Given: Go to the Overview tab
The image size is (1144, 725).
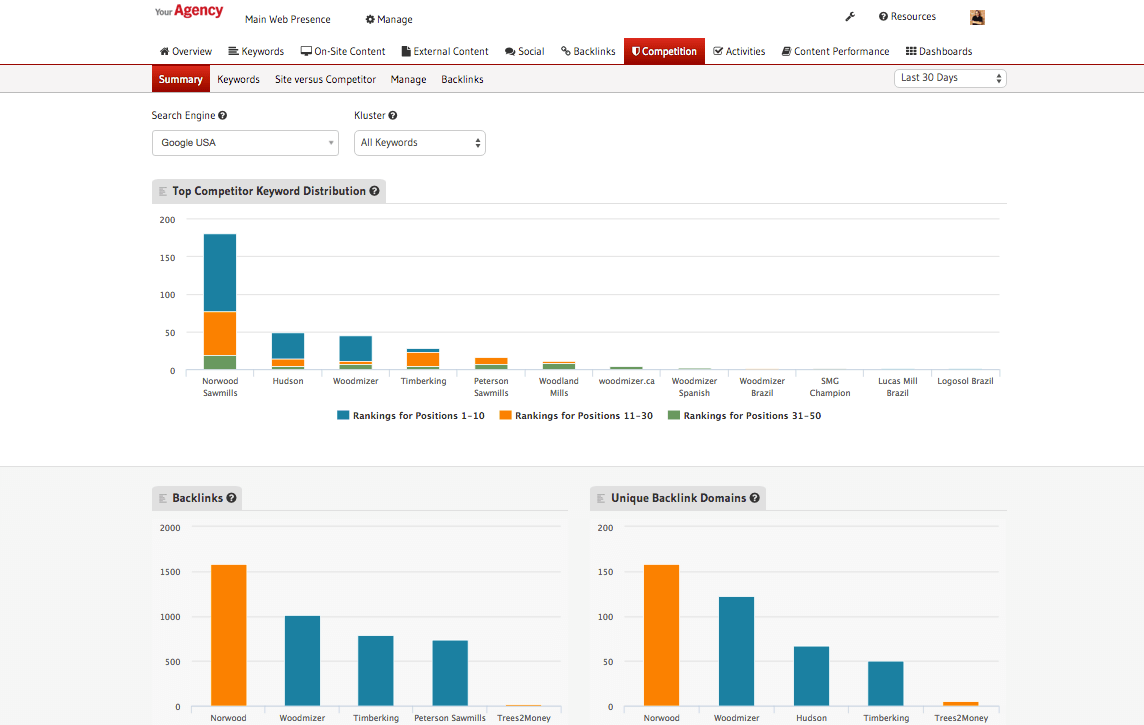Looking at the screenshot, I should coord(185,51).
